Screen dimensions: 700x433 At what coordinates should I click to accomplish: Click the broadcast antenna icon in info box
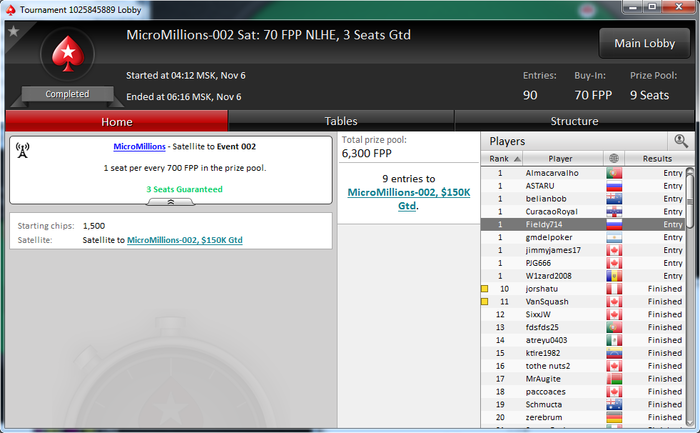pyautogui.click(x=22, y=150)
